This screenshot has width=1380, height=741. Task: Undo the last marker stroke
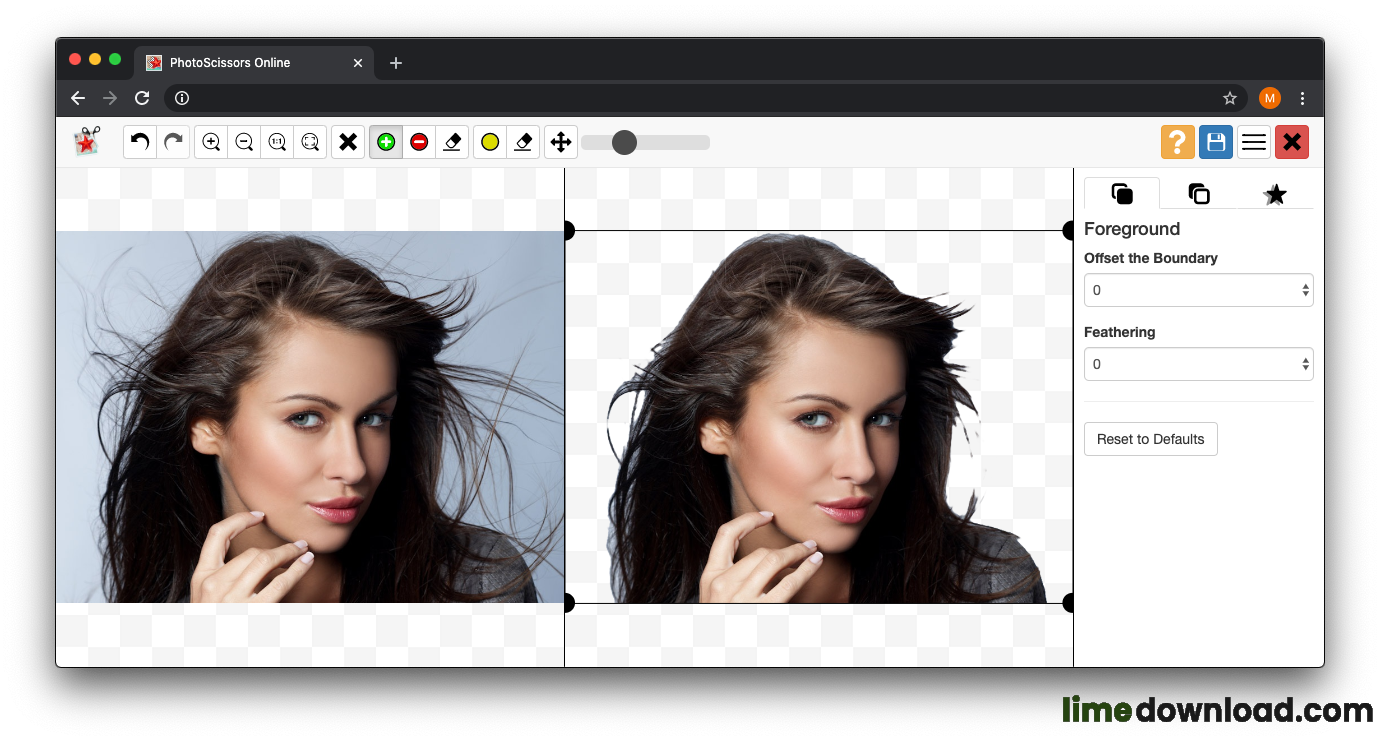point(139,142)
